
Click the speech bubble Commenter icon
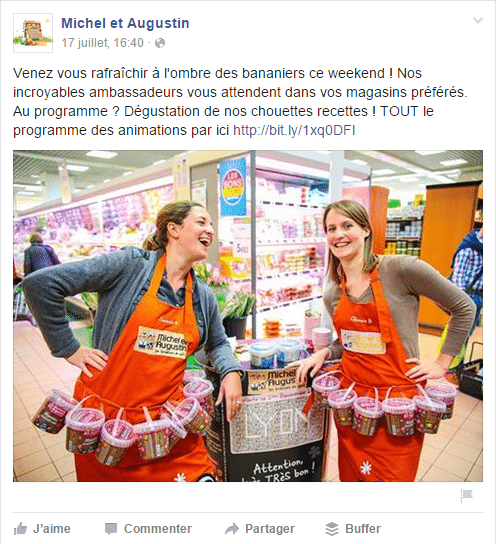click(x=111, y=529)
